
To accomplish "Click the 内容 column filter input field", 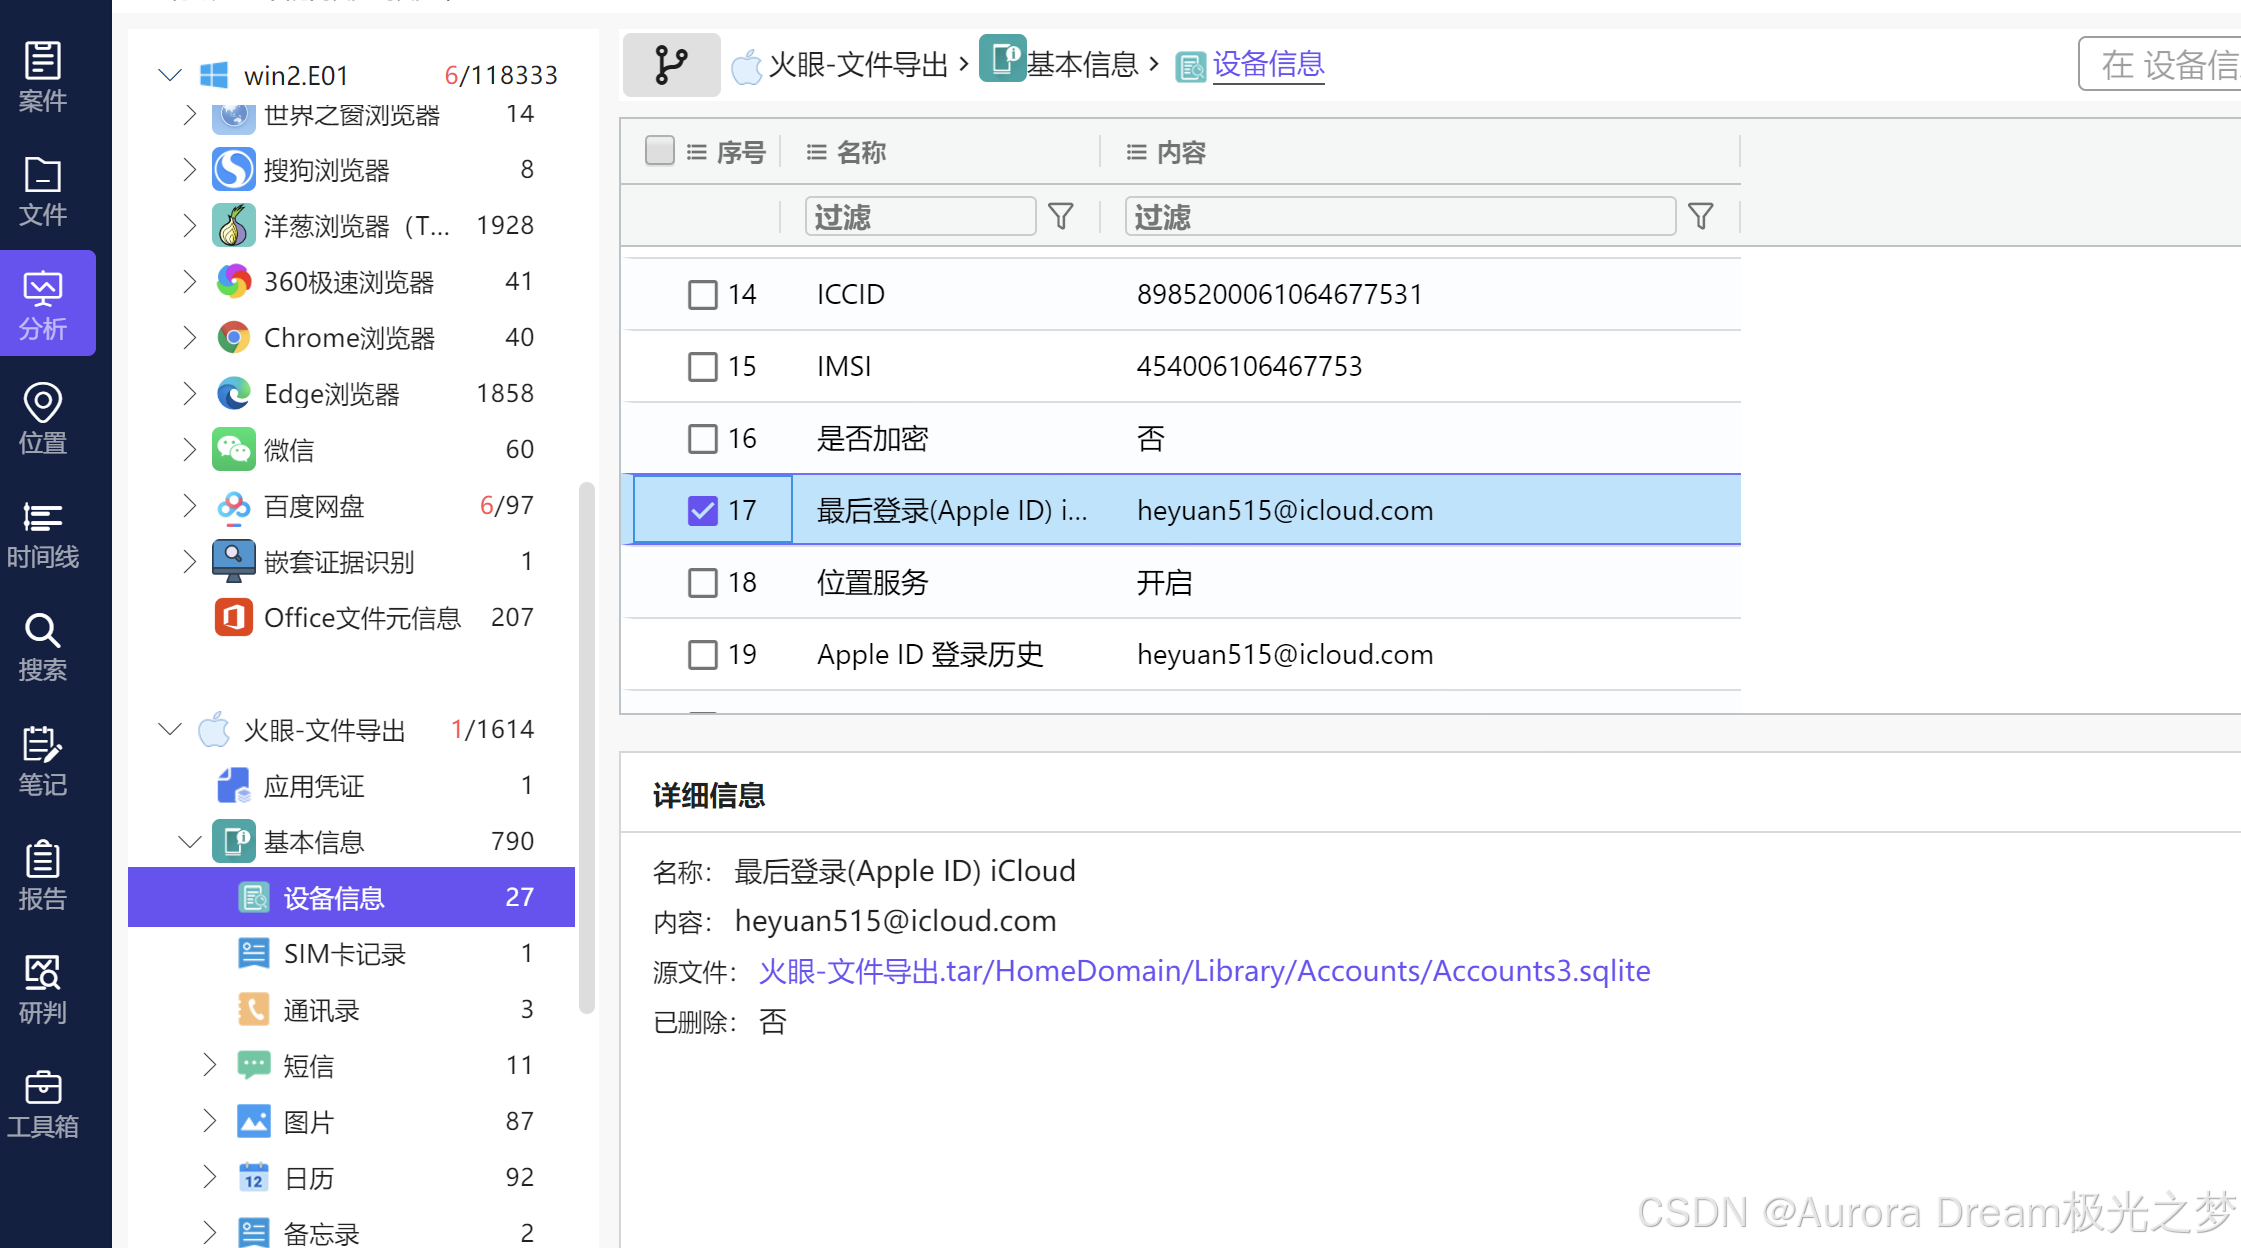I will (1399, 216).
